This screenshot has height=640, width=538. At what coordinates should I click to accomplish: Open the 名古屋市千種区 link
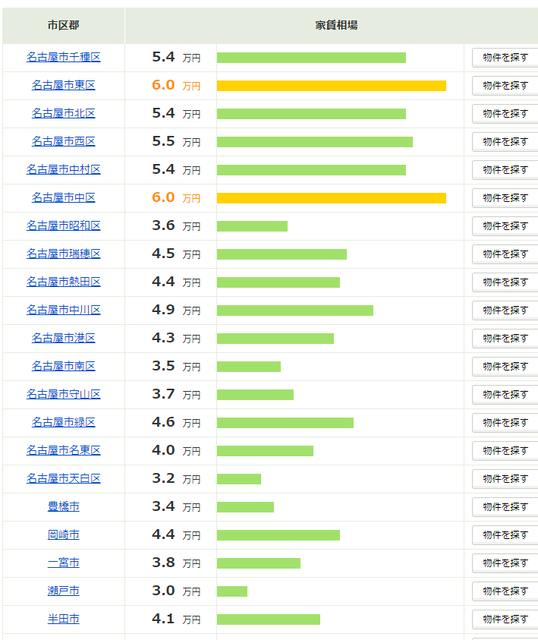click(63, 57)
